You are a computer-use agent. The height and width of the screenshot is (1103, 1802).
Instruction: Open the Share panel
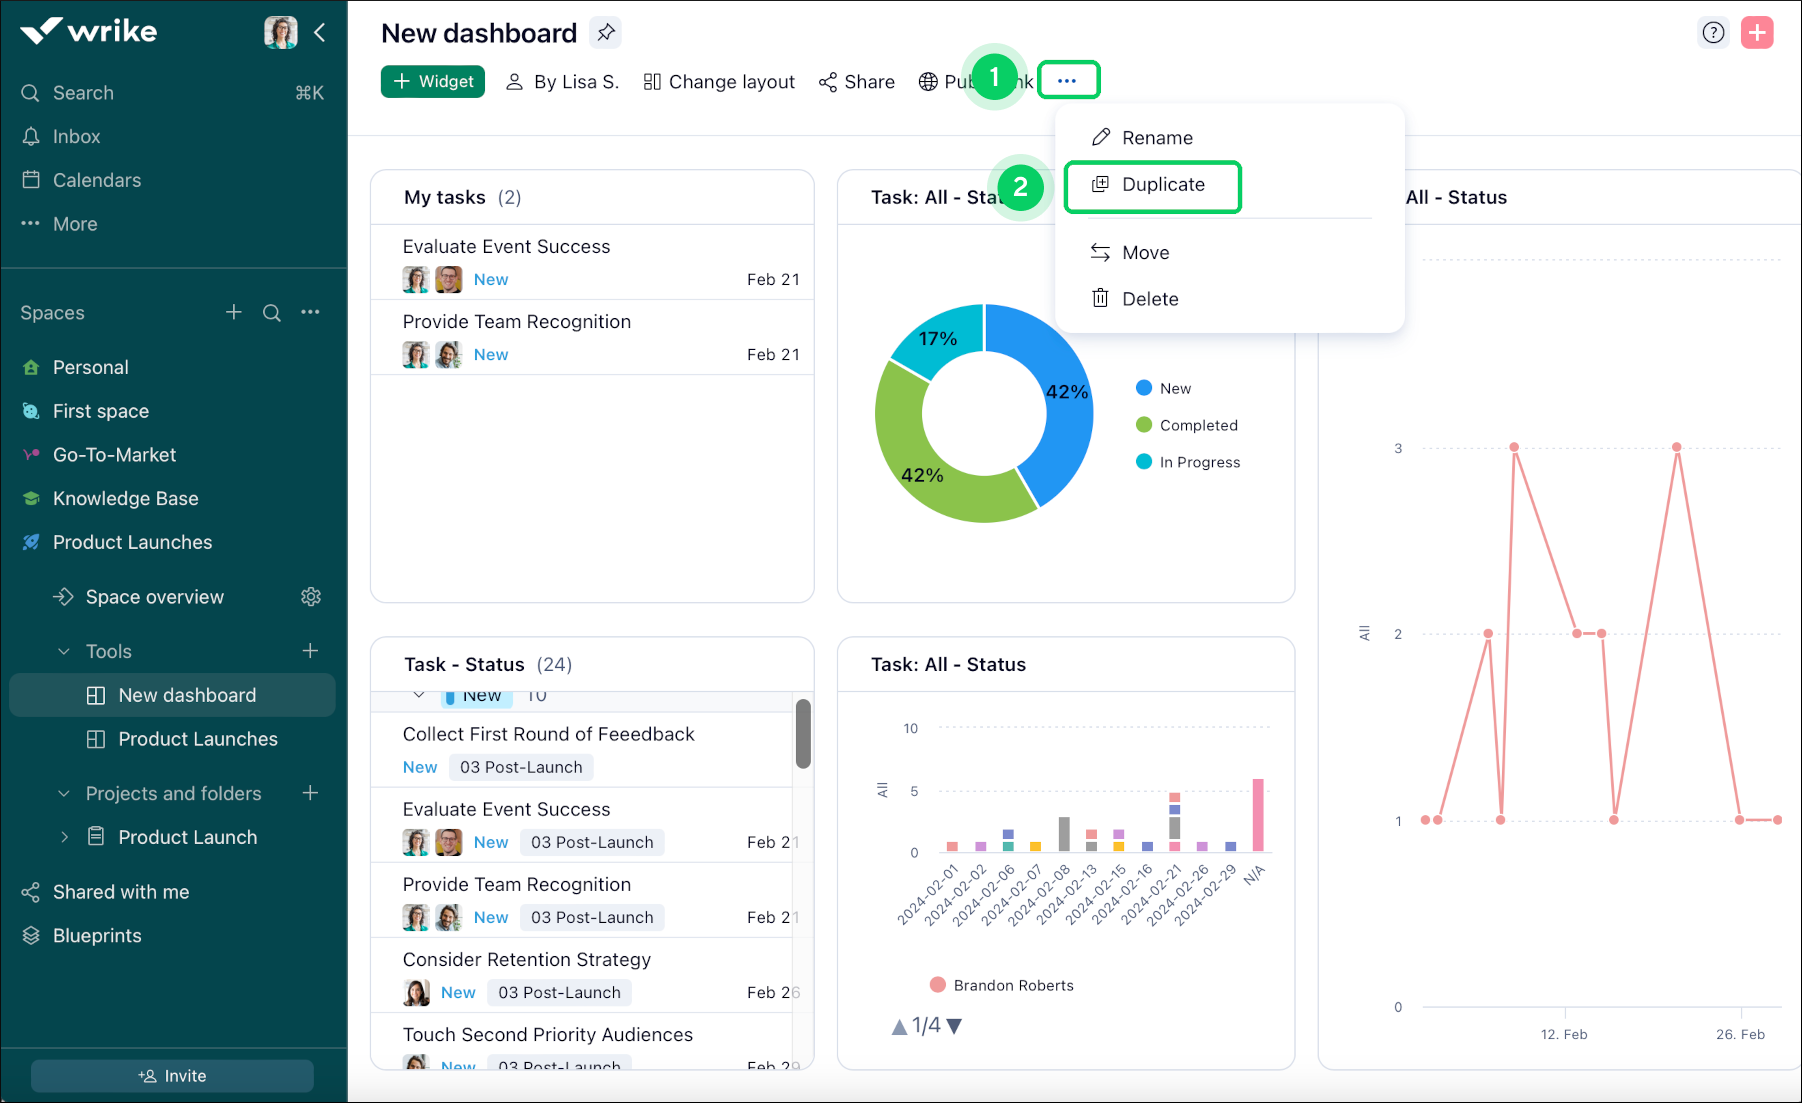[x=856, y=81]
